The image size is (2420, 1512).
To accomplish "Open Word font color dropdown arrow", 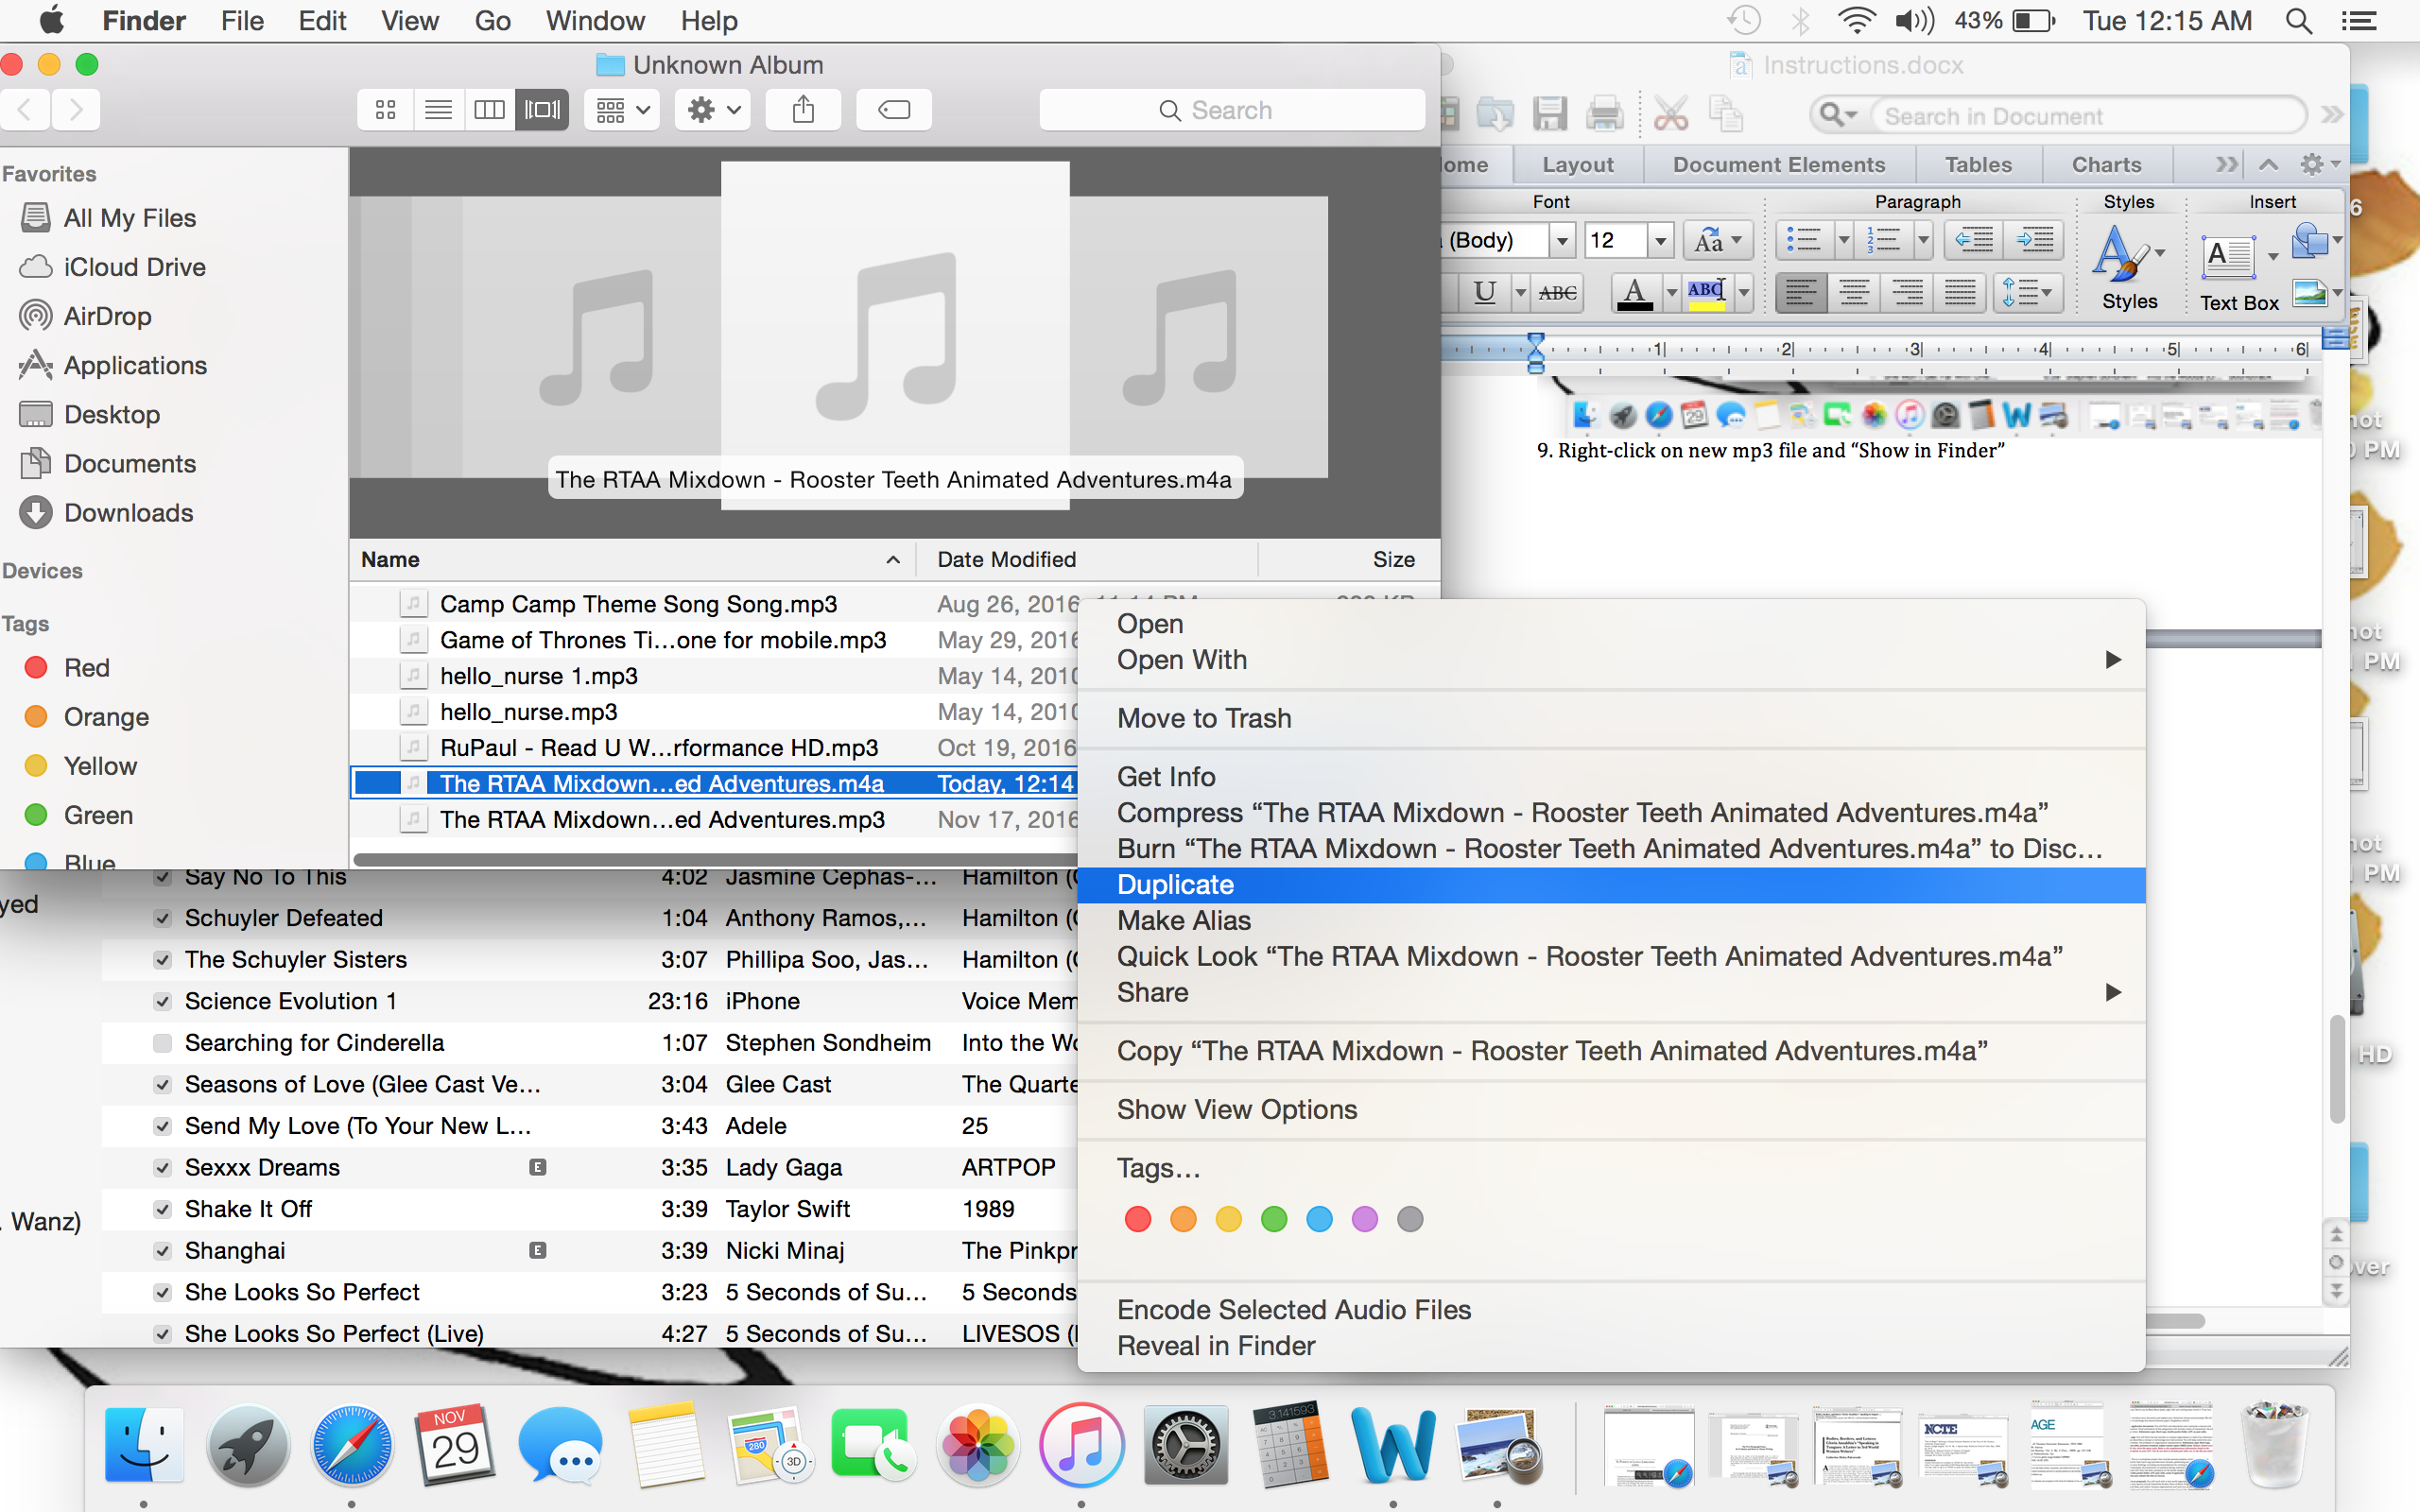I will (1671, 292).
